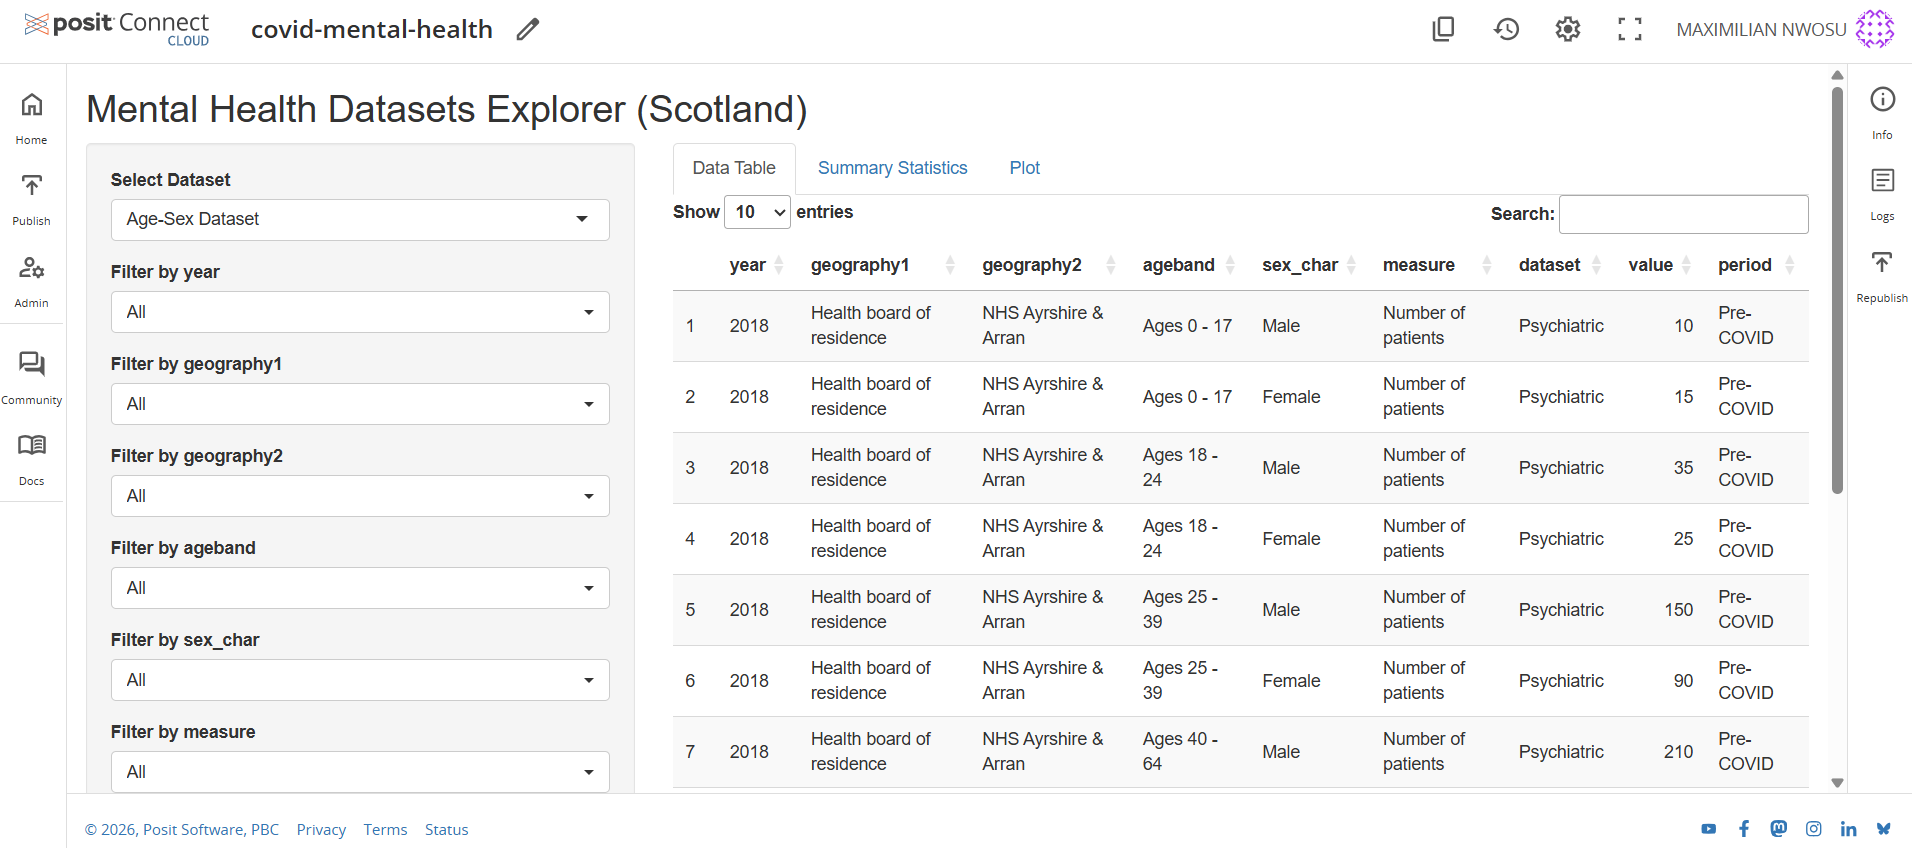The image size is (1912, 848).
Task: Click the pencil icon to rename project
Action: pos(528,30)
